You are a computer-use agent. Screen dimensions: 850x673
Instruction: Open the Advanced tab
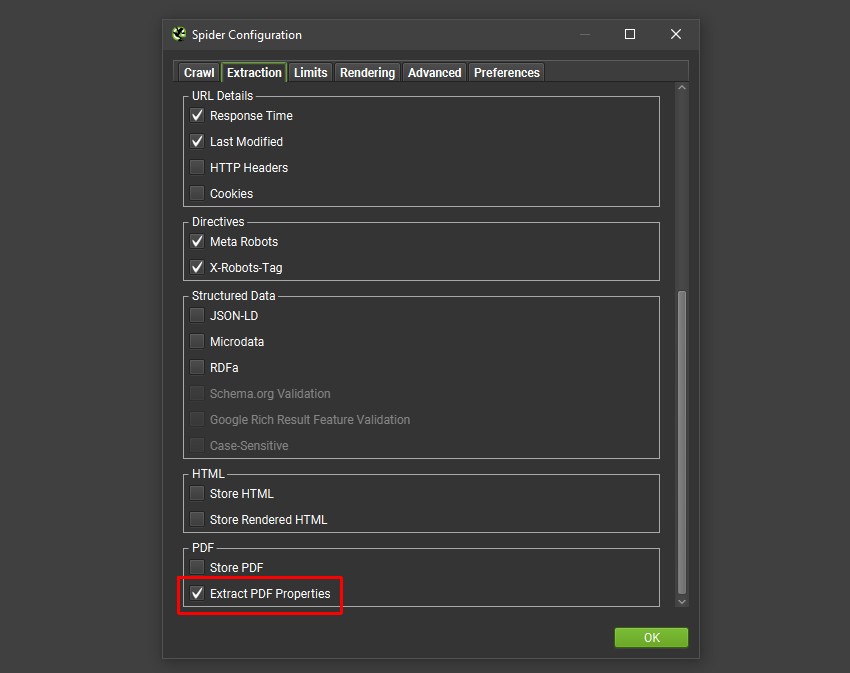tap(434, 73)
